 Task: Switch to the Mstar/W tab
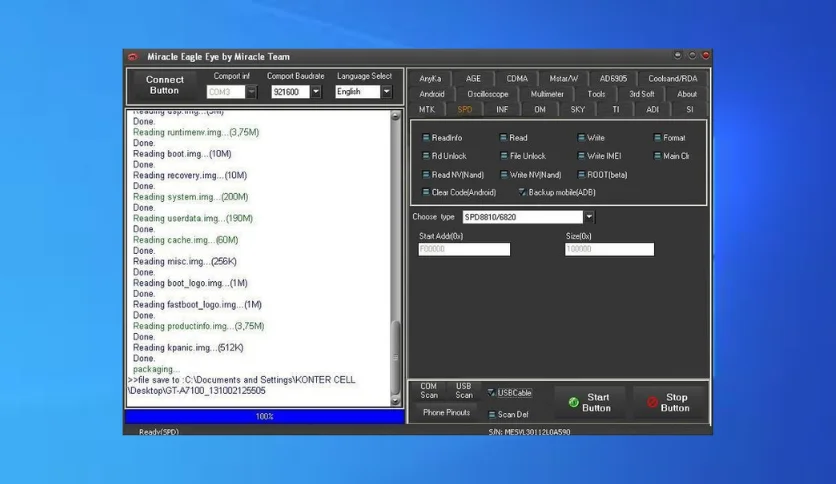click(x=564, y=78)
